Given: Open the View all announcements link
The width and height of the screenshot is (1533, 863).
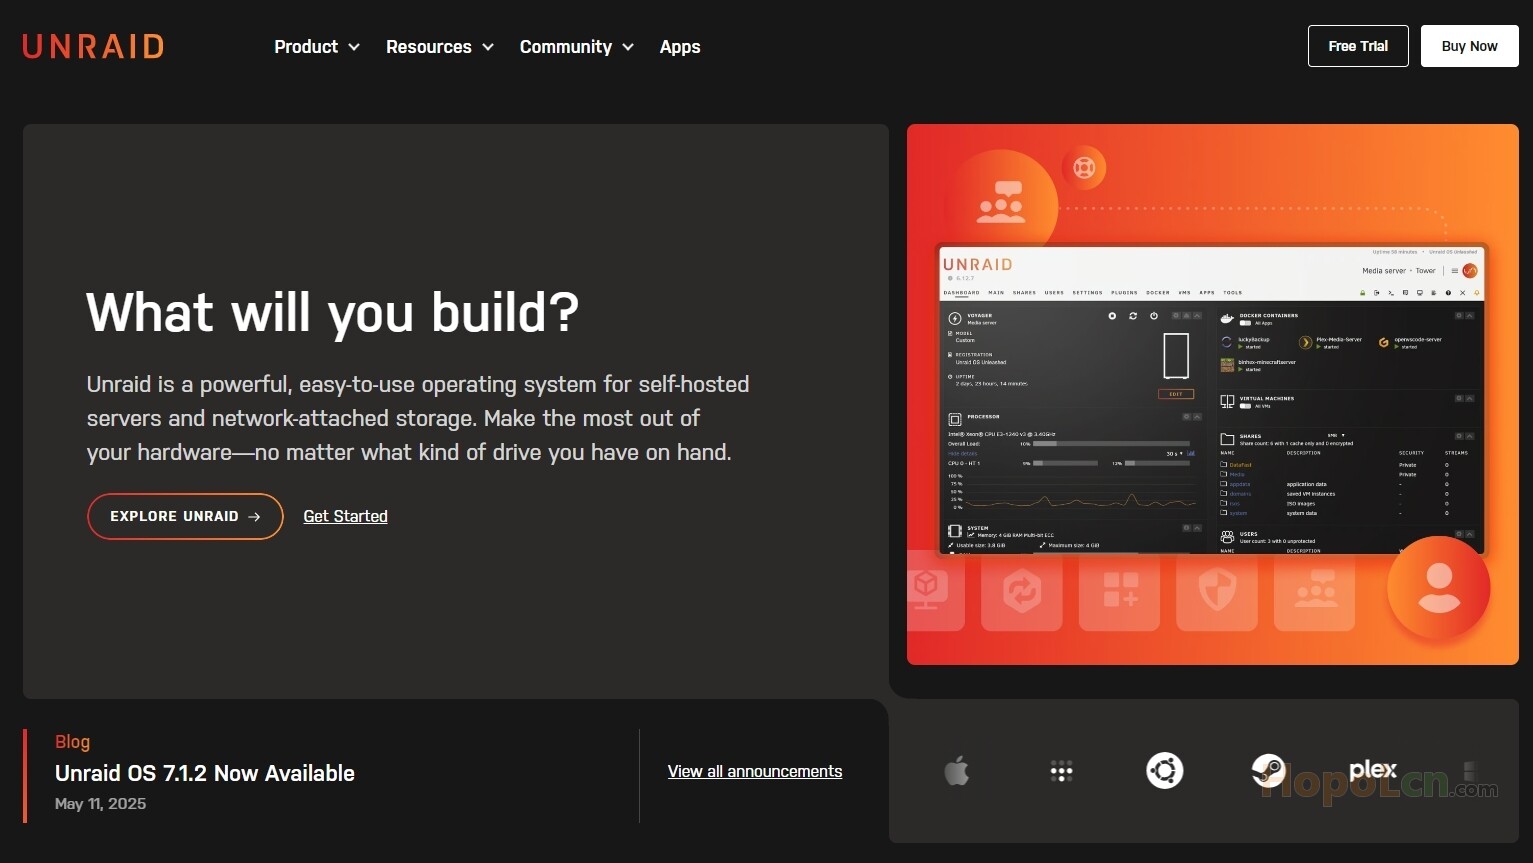Looking at the screenshot, I should [755, 771].
